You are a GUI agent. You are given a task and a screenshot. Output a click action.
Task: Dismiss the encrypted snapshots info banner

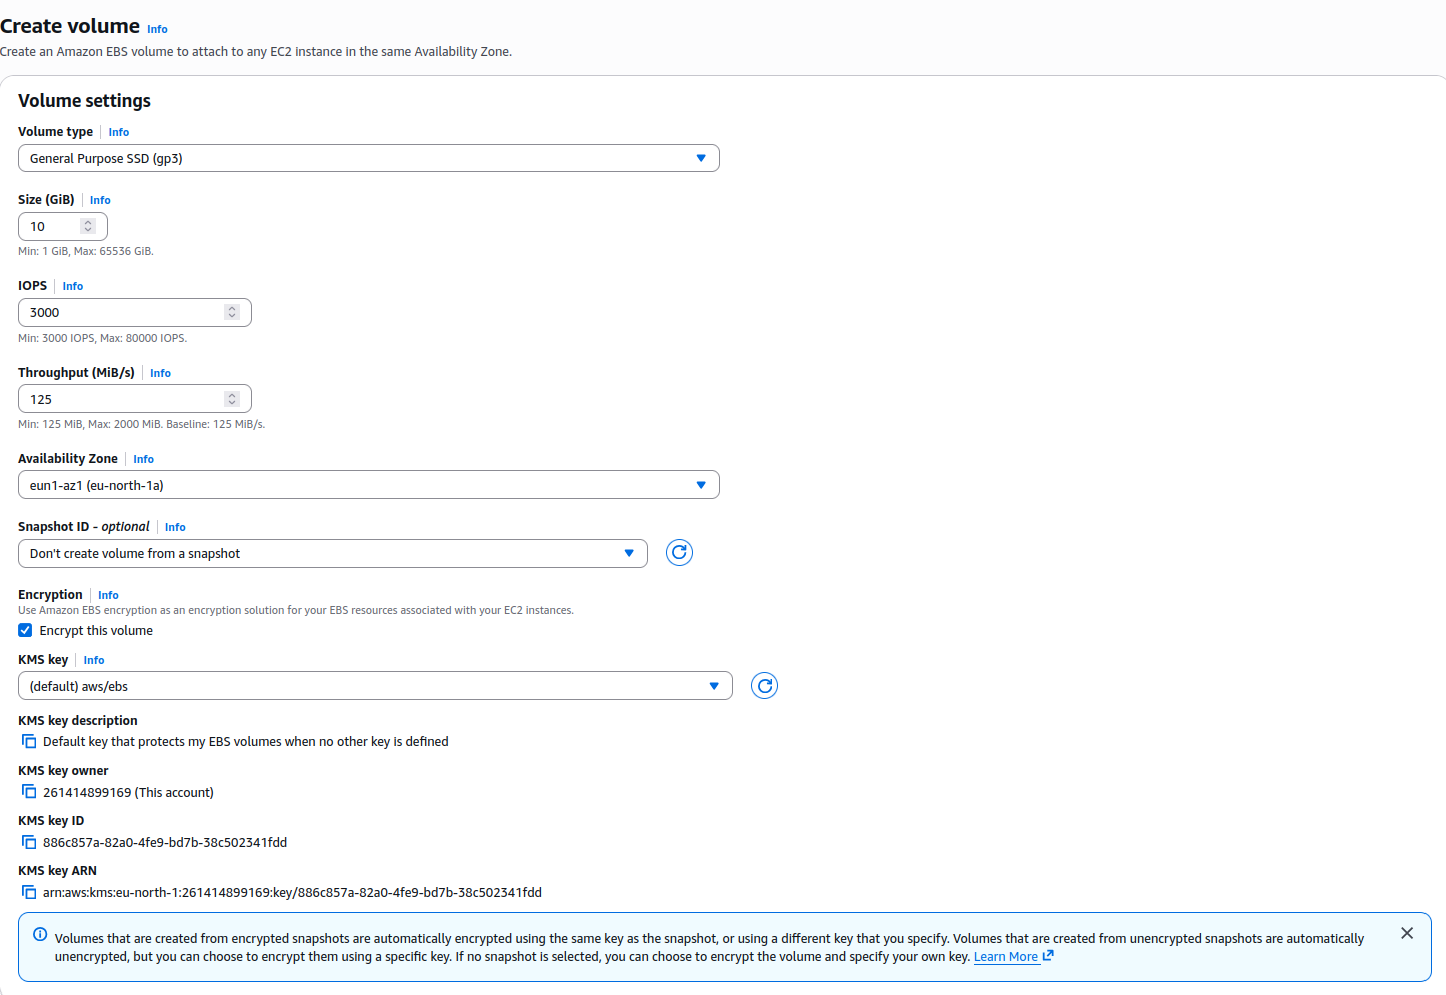[1407, 933]
